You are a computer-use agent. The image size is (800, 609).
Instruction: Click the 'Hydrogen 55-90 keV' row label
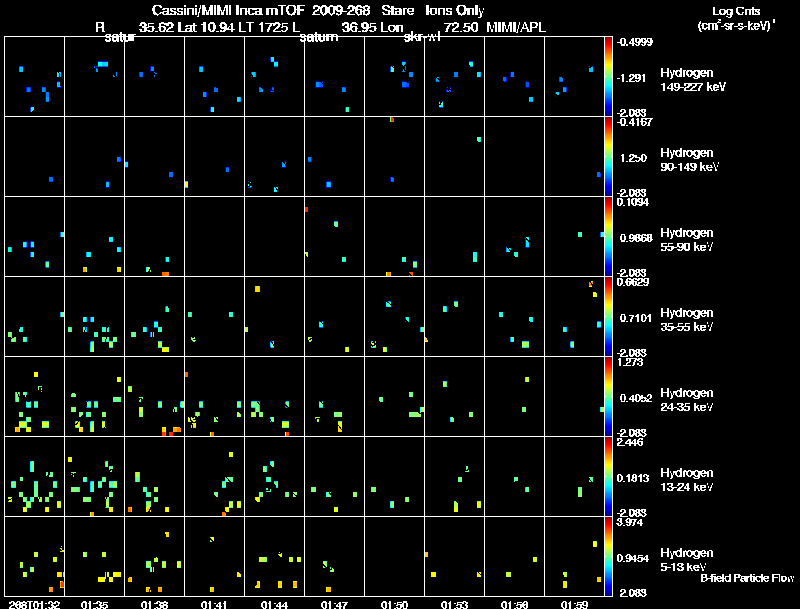(x=687, y=240)
